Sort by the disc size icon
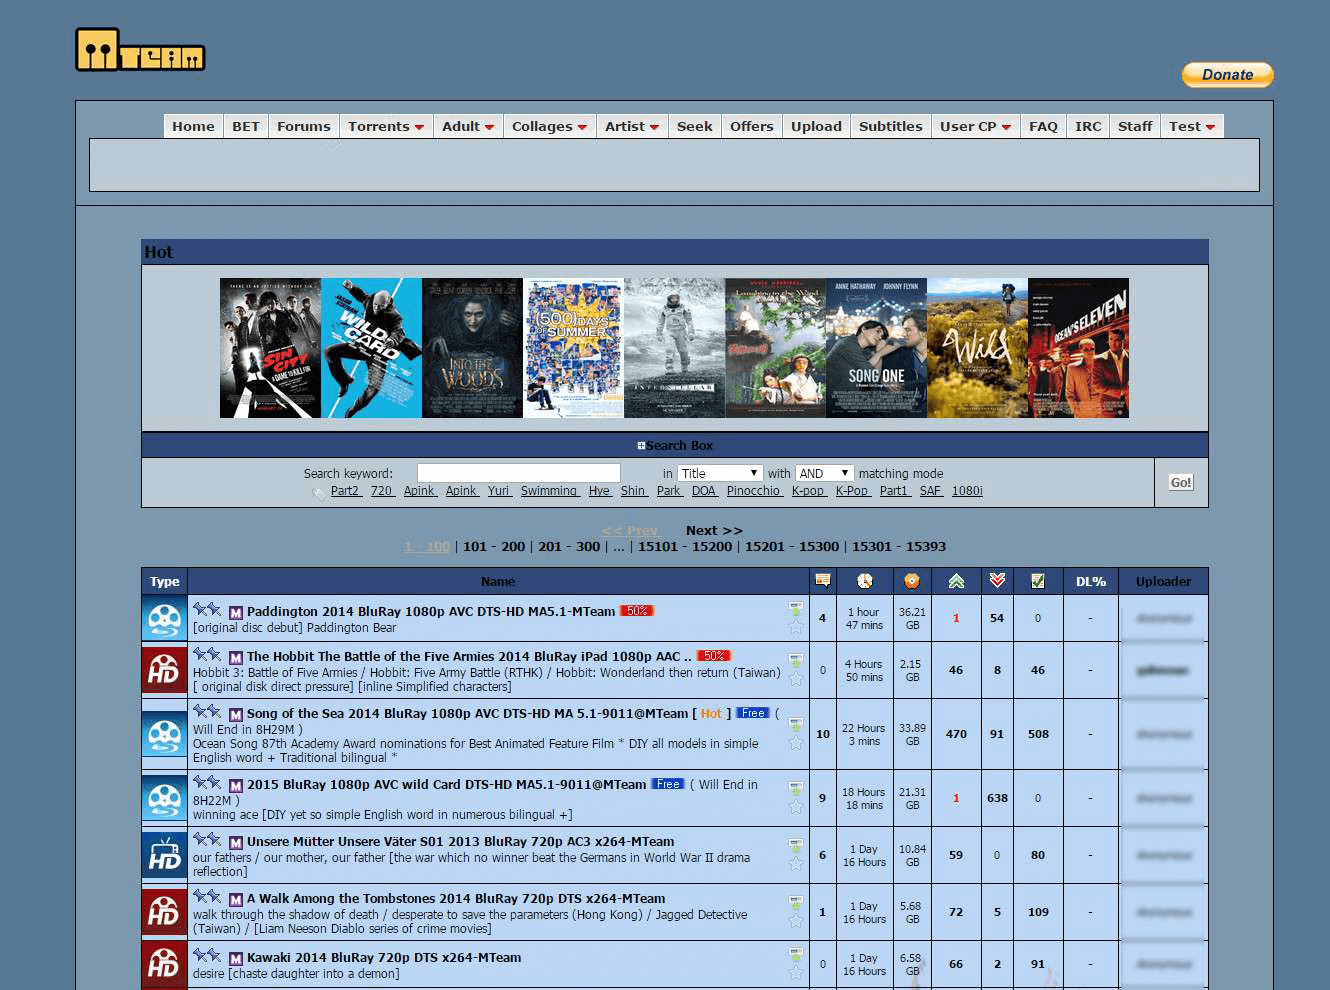The image size is (1330, 990). (x=911, y=581)
